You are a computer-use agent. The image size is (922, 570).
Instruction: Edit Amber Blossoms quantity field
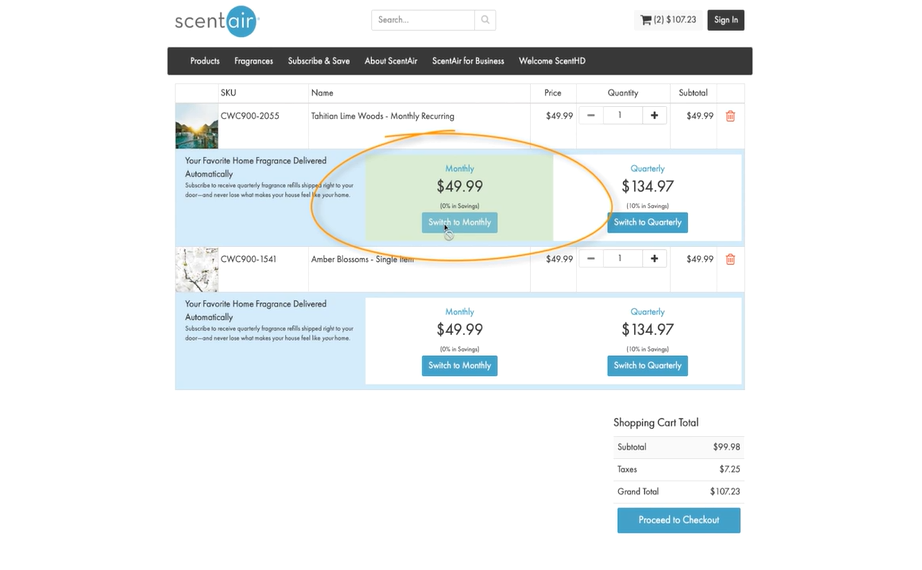point(622,258)
